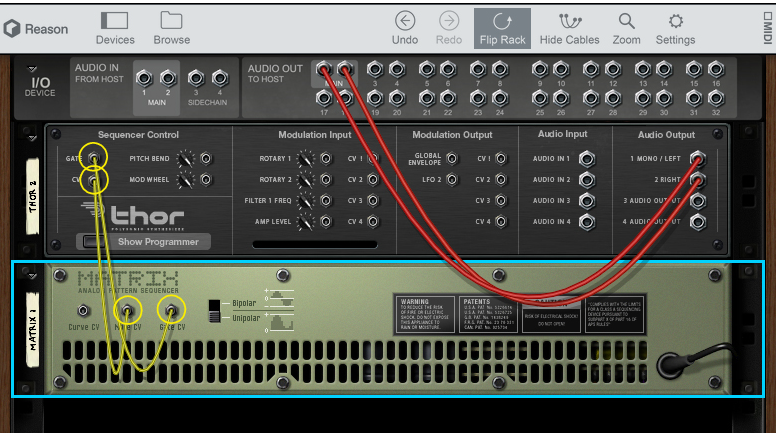Click Sidechain input jack 3

(x=196, y=78)
